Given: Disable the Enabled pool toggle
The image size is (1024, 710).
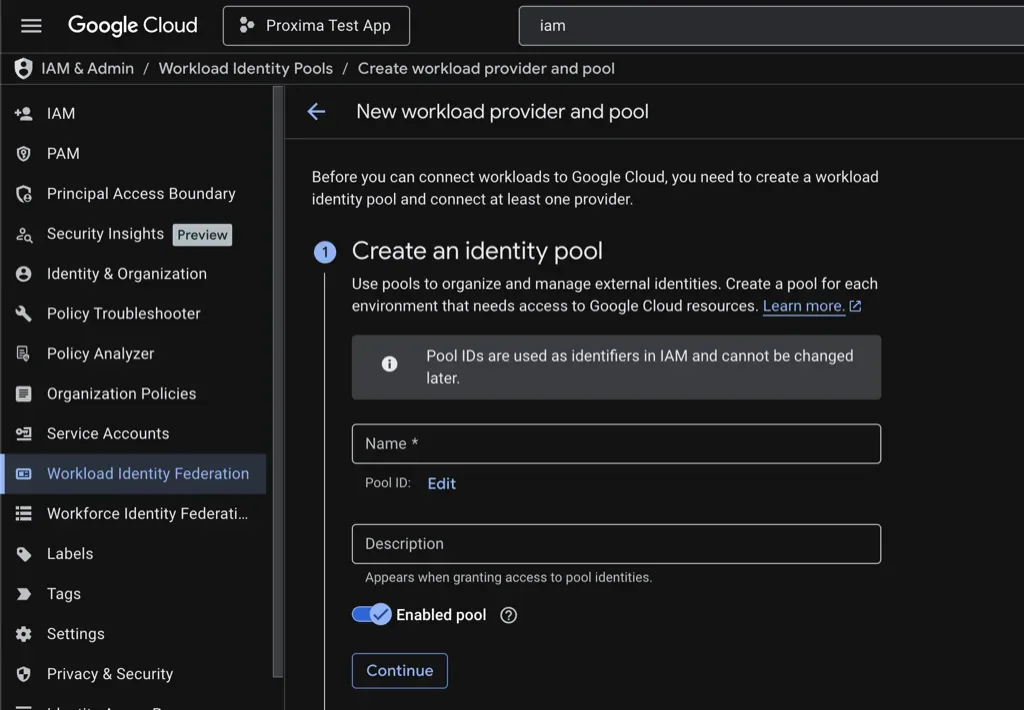Looking at the screenshot, I should click(x=372, y=614).
